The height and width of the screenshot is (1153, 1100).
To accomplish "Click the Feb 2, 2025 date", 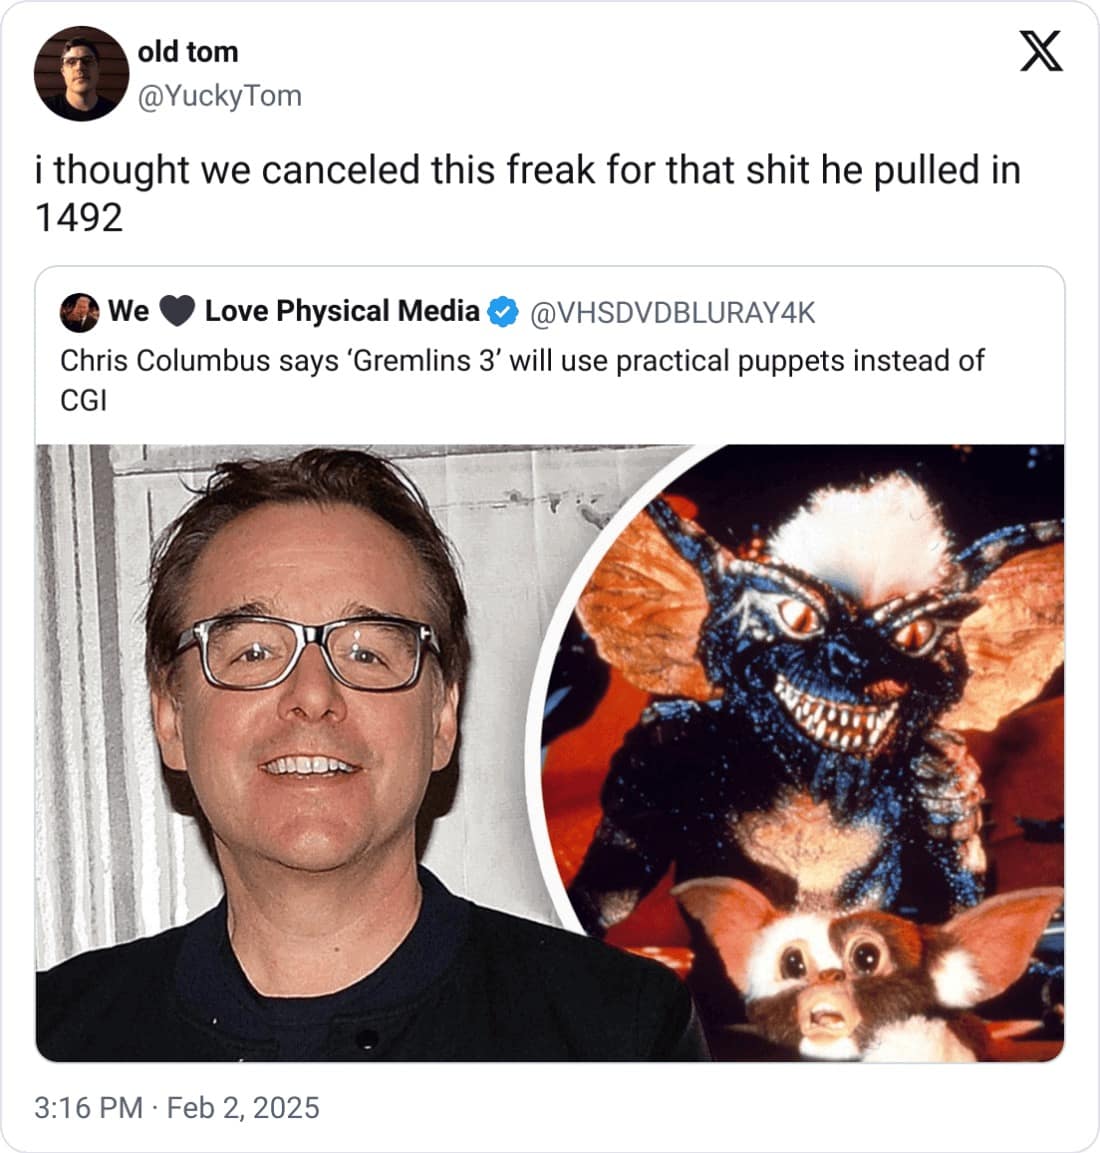I will click(x=243, y=1107).
